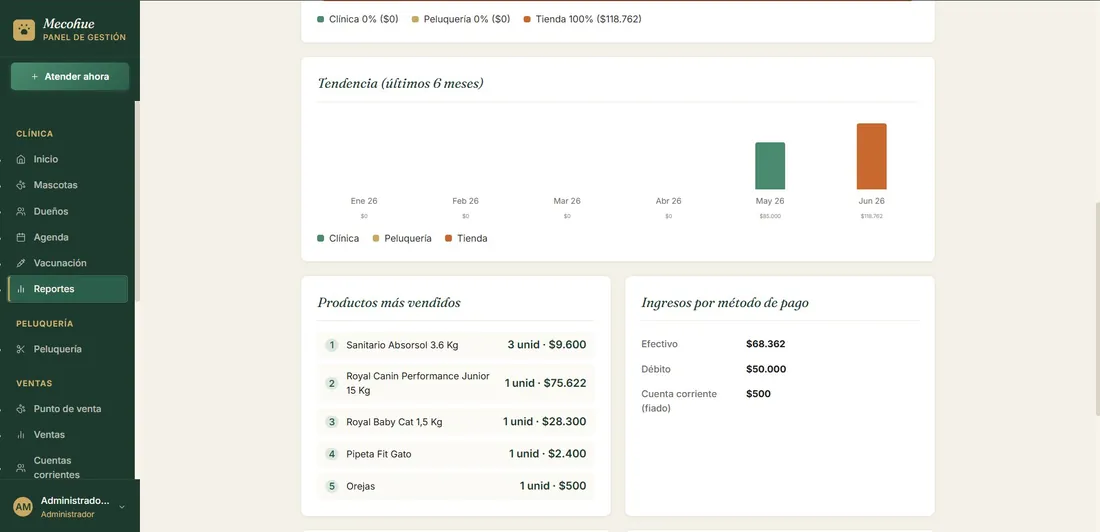Click the Agenda calendar icon

[x=21, y=237]
